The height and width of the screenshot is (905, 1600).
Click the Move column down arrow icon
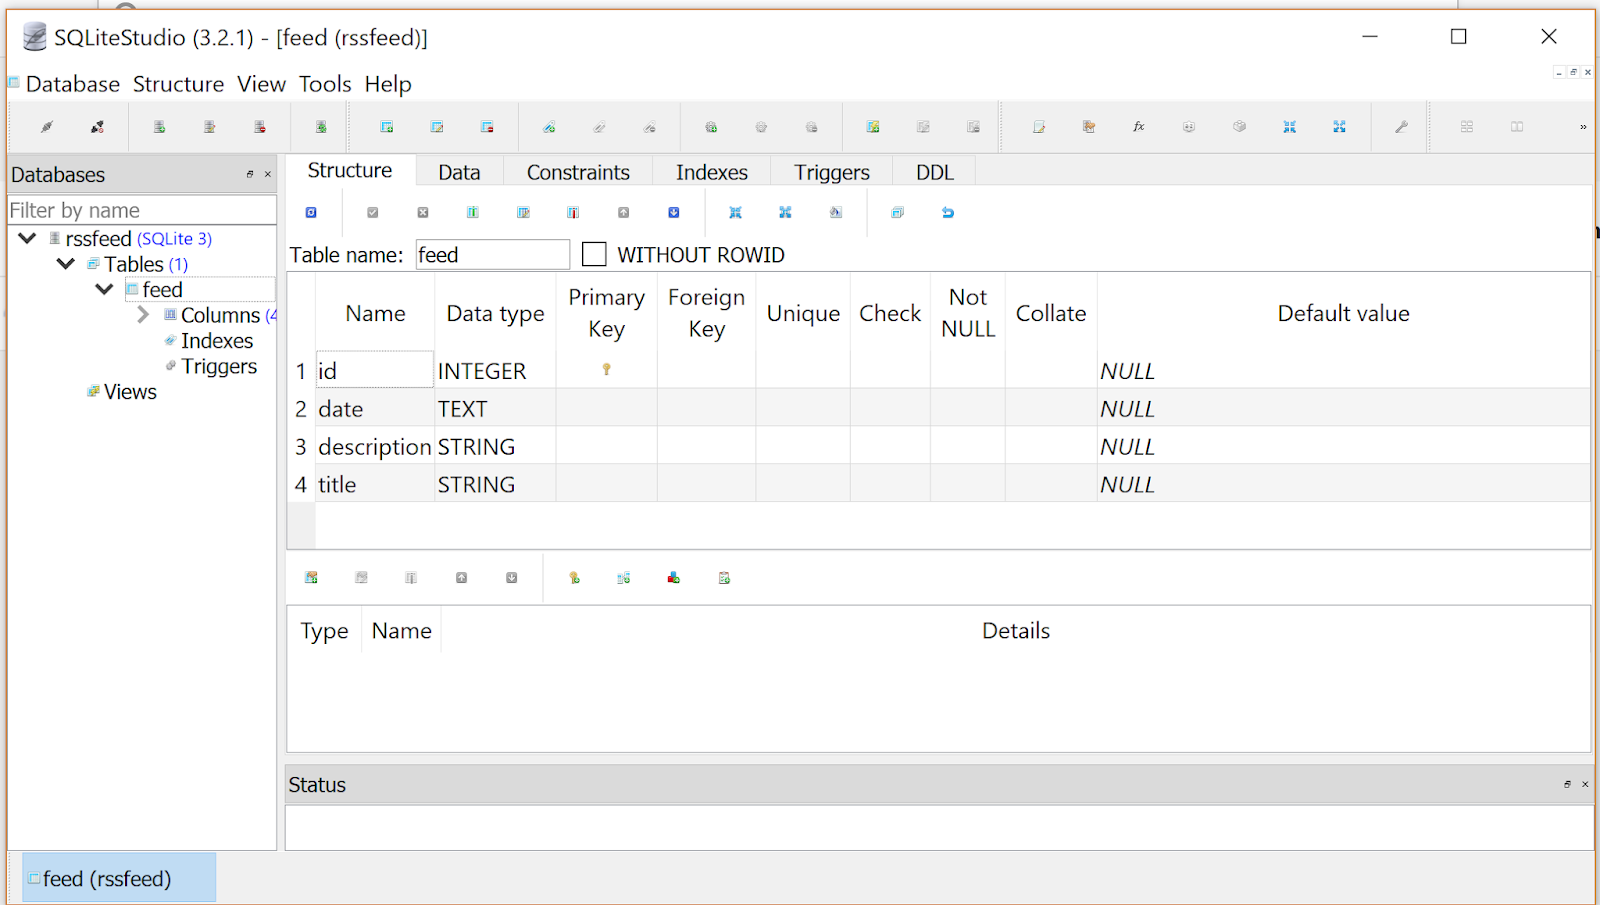click(x=674, y=212)
